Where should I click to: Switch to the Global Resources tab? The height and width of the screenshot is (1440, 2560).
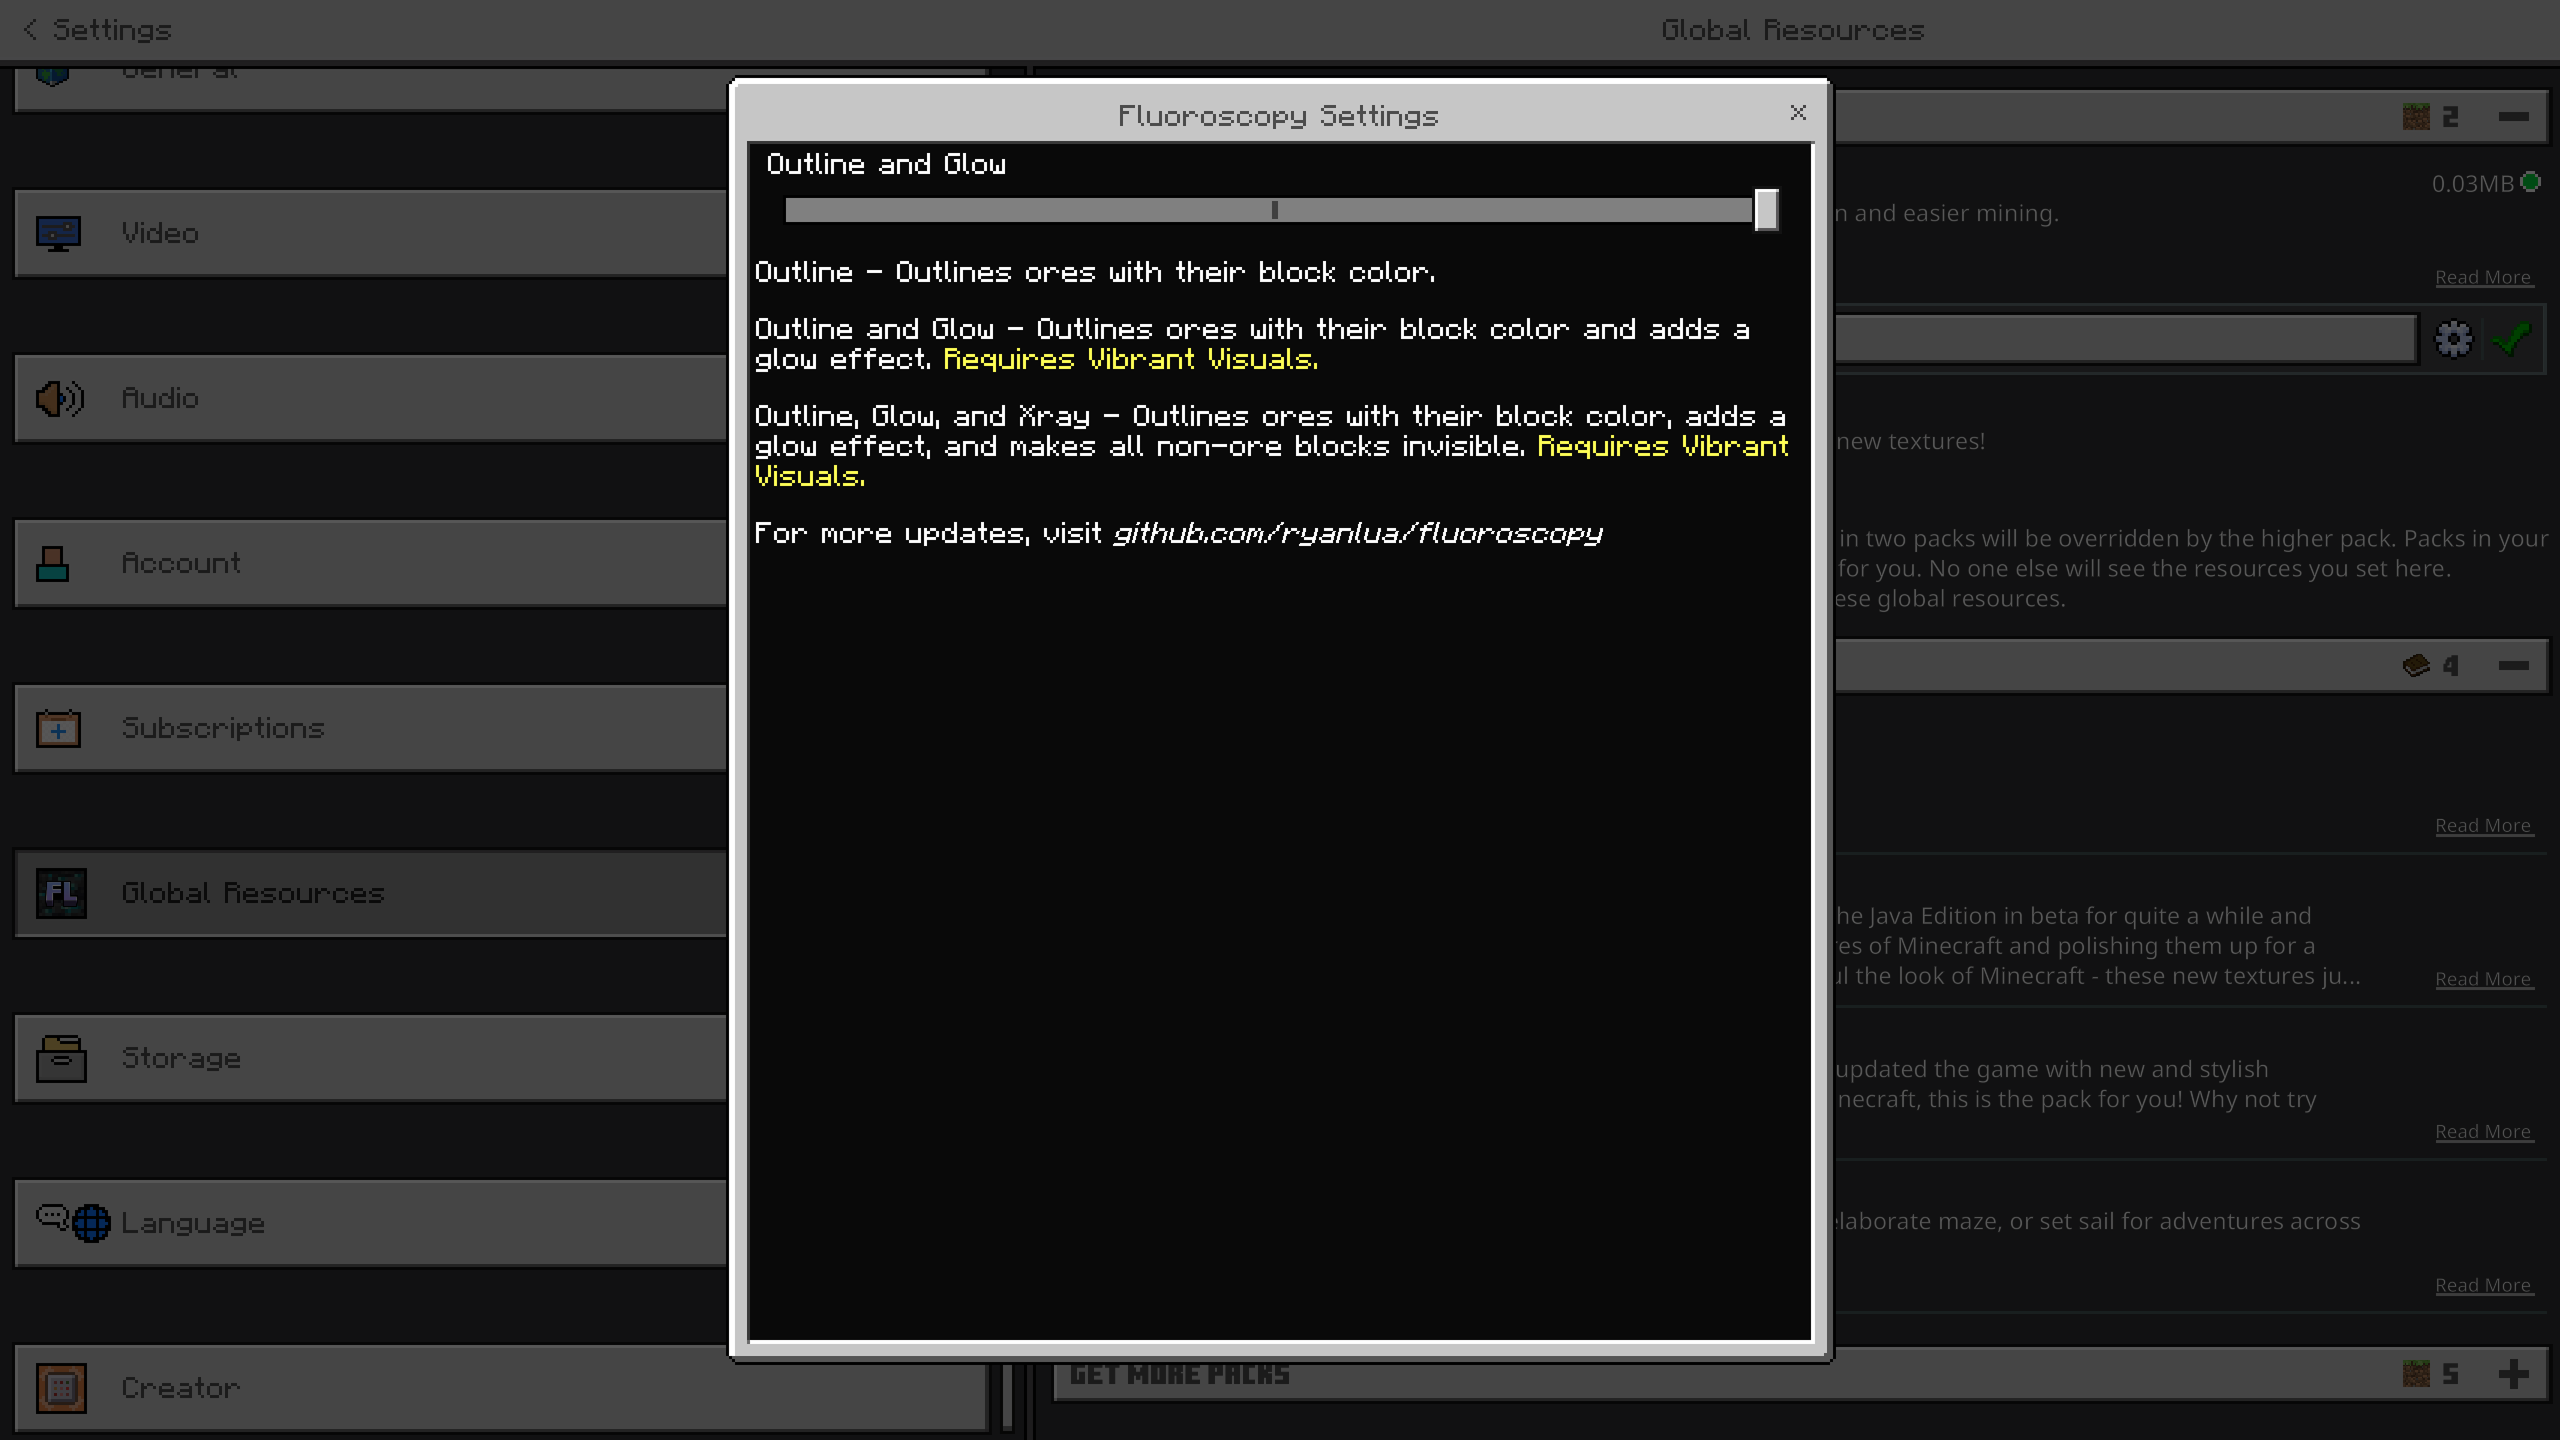(1791, 30)
